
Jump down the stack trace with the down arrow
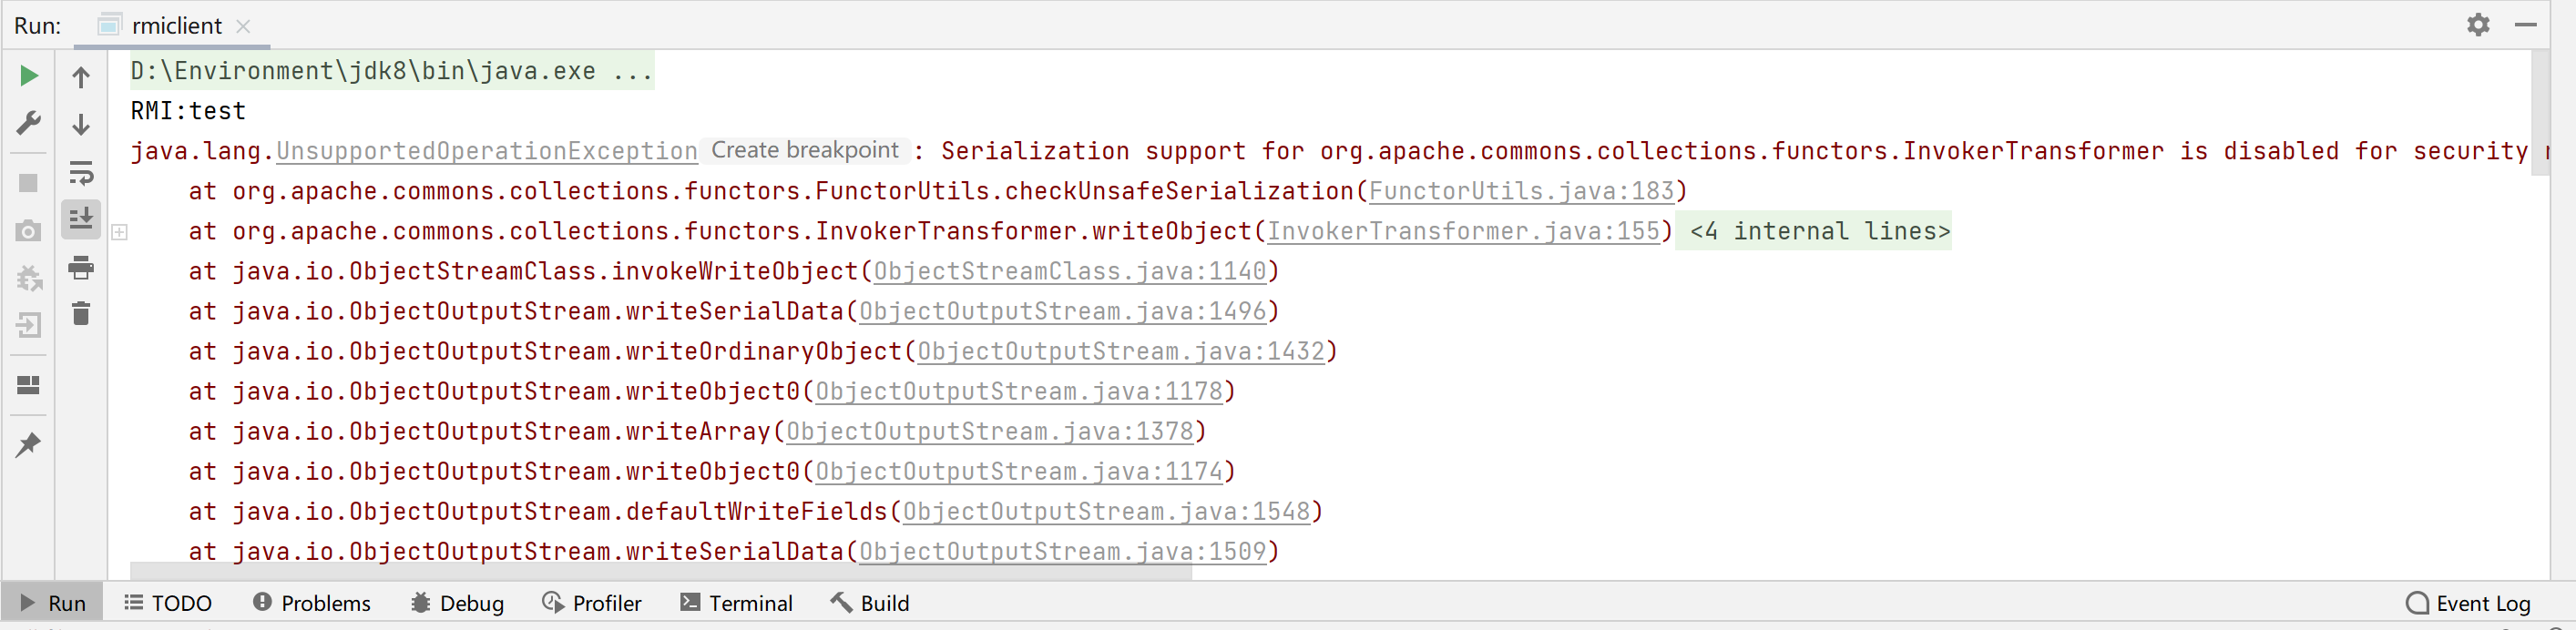click(81, 124)
